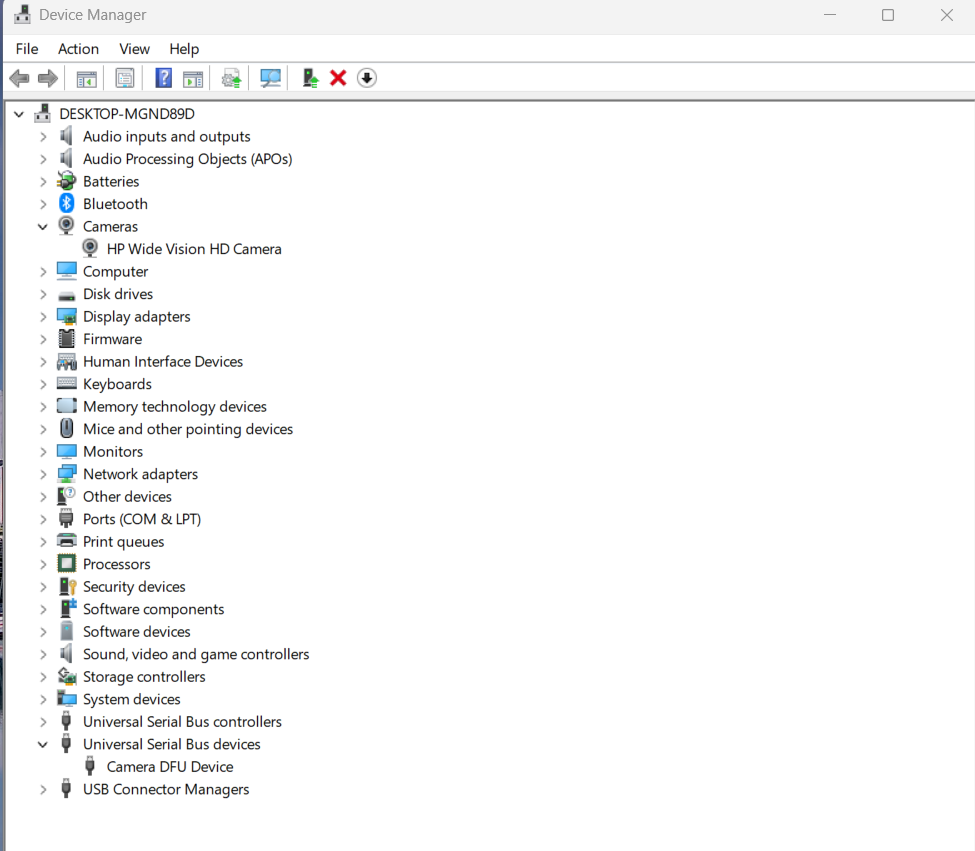Click the Network adapters icon

click(67, 474)
